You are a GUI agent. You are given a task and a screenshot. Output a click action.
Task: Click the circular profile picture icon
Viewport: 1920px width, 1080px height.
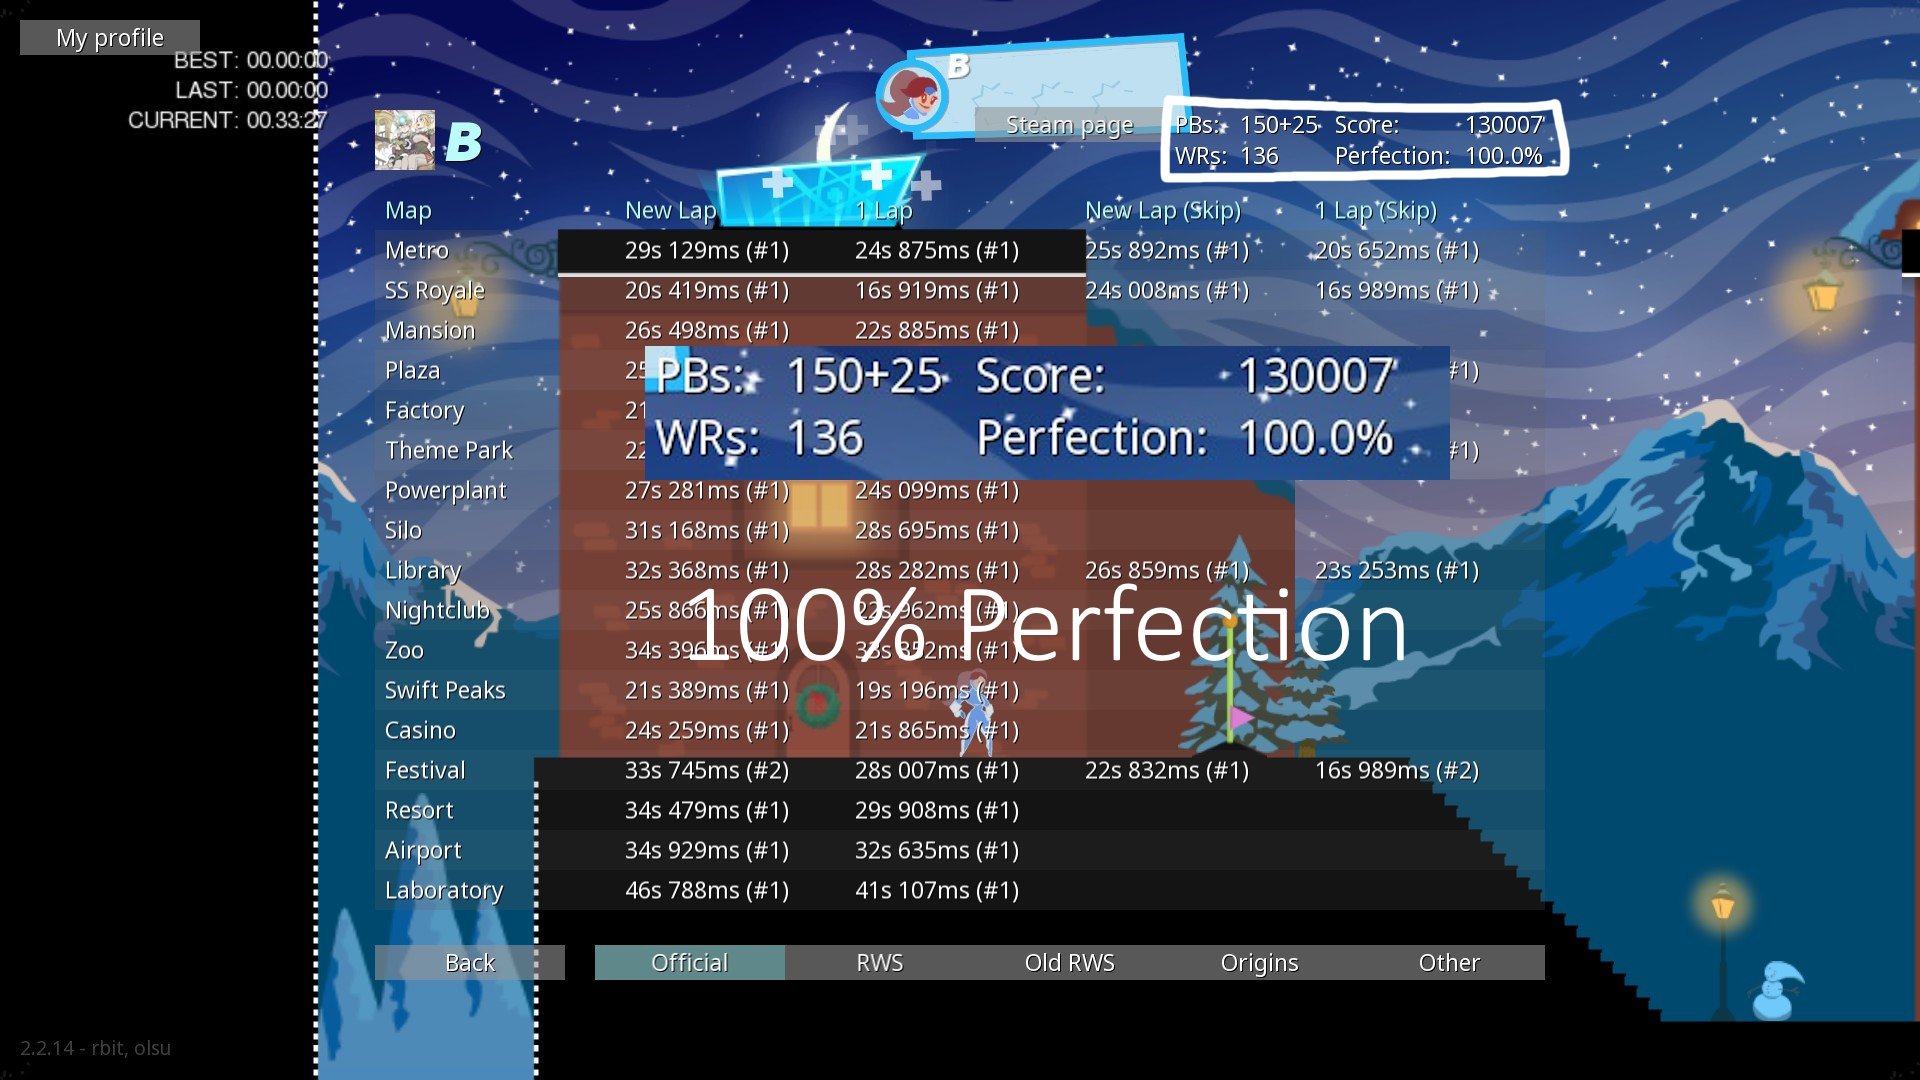click(x=911, y=96)
